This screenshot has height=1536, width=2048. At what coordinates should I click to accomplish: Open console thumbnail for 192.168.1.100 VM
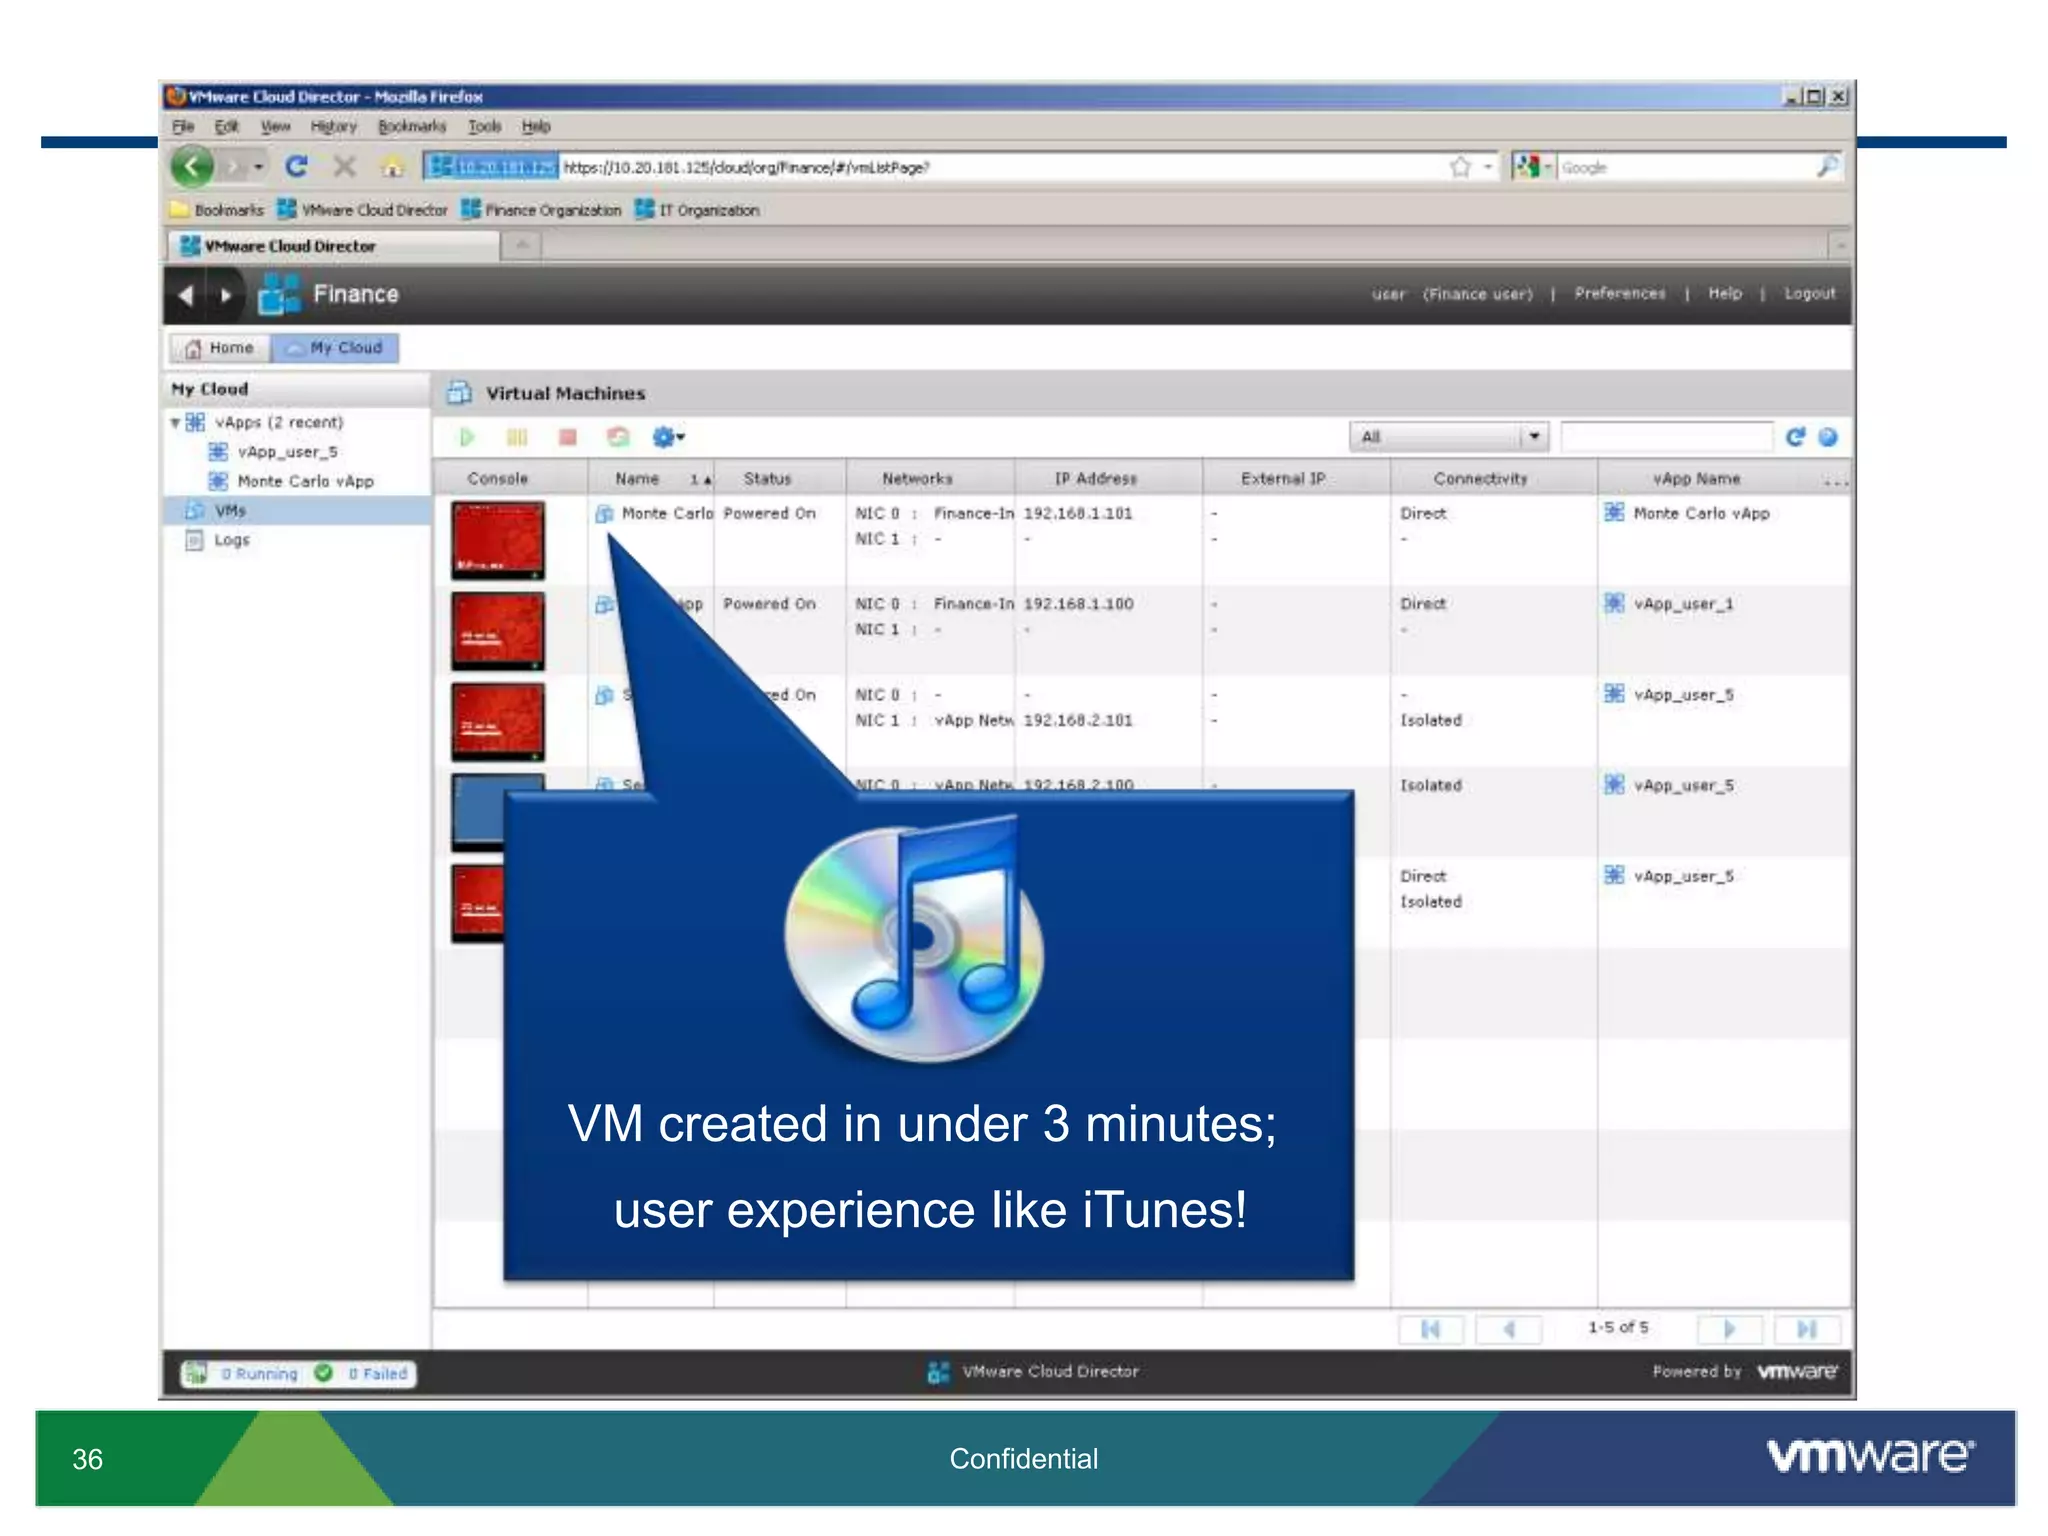point(498,631)
